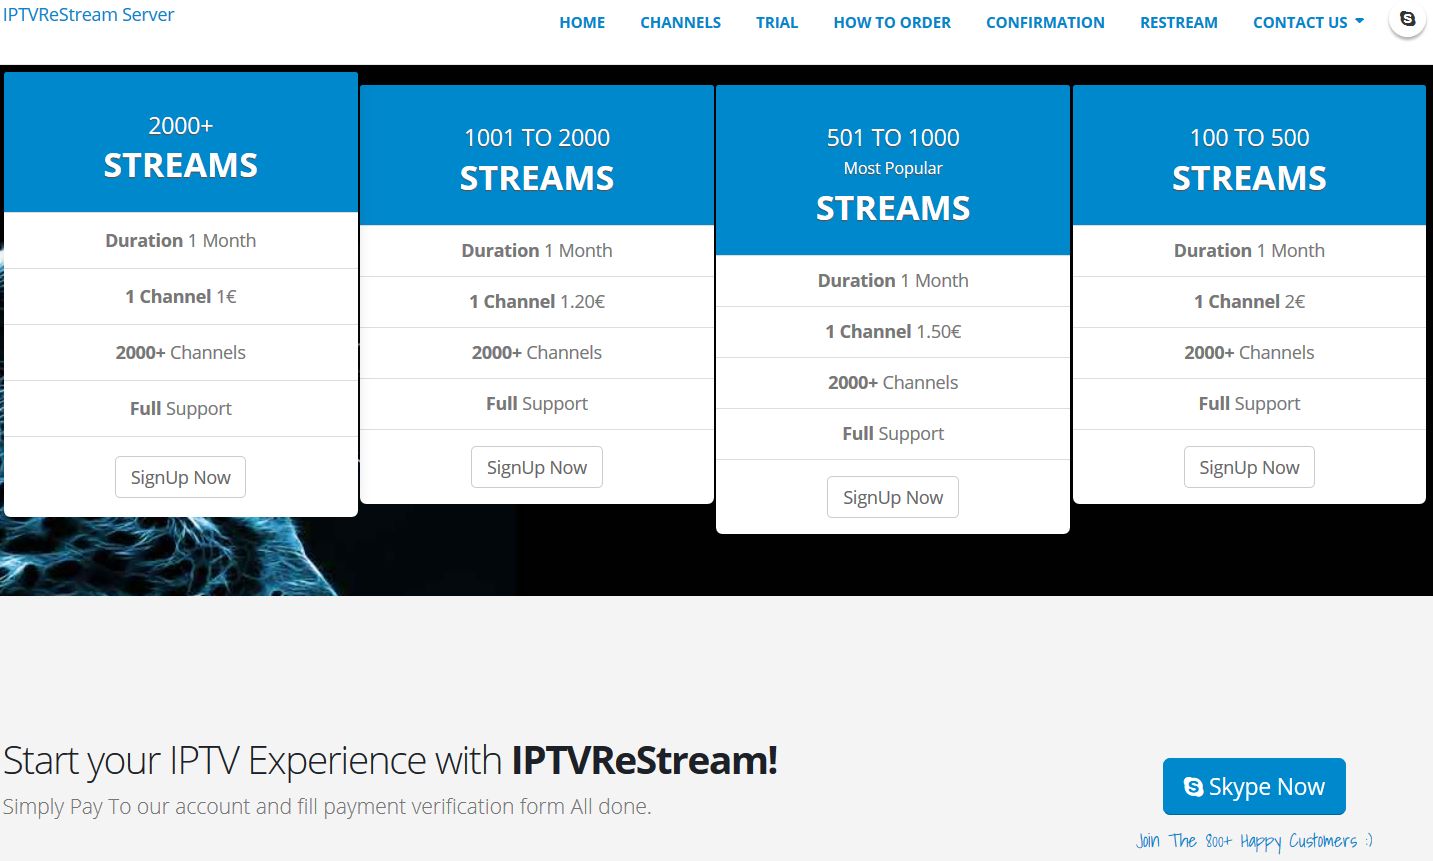This screenshot has width=1433, height=861.
Task: Click Join The 800+ Happy Customers text
Action: coord(1254,841)
